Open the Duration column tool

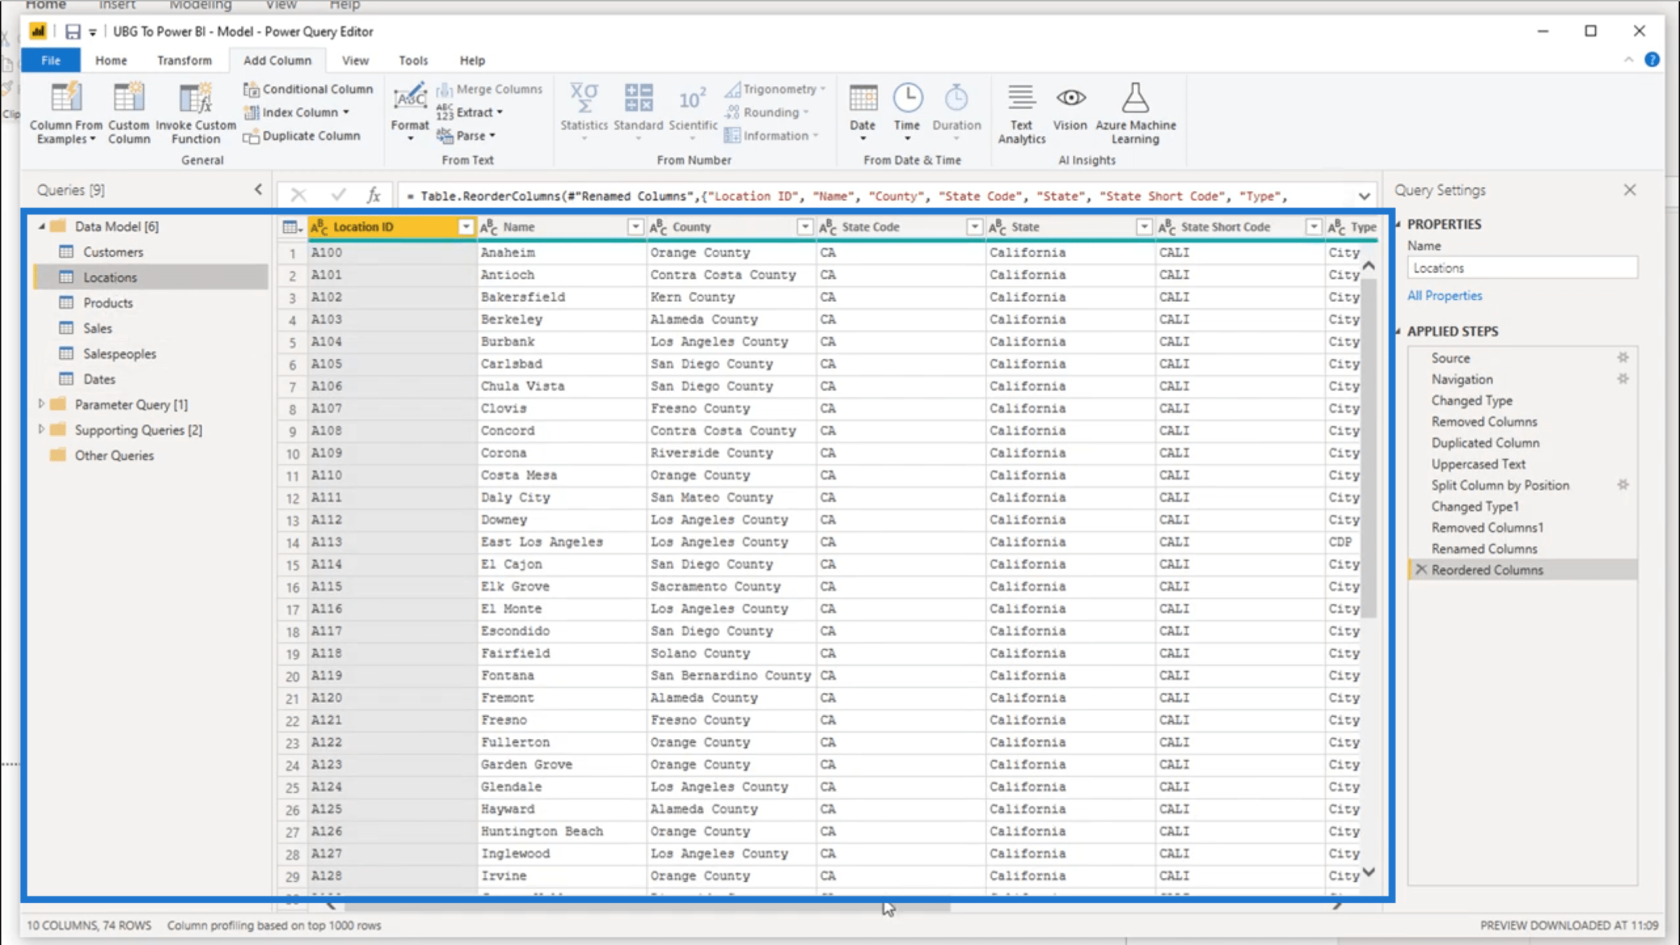pos(956,112)
